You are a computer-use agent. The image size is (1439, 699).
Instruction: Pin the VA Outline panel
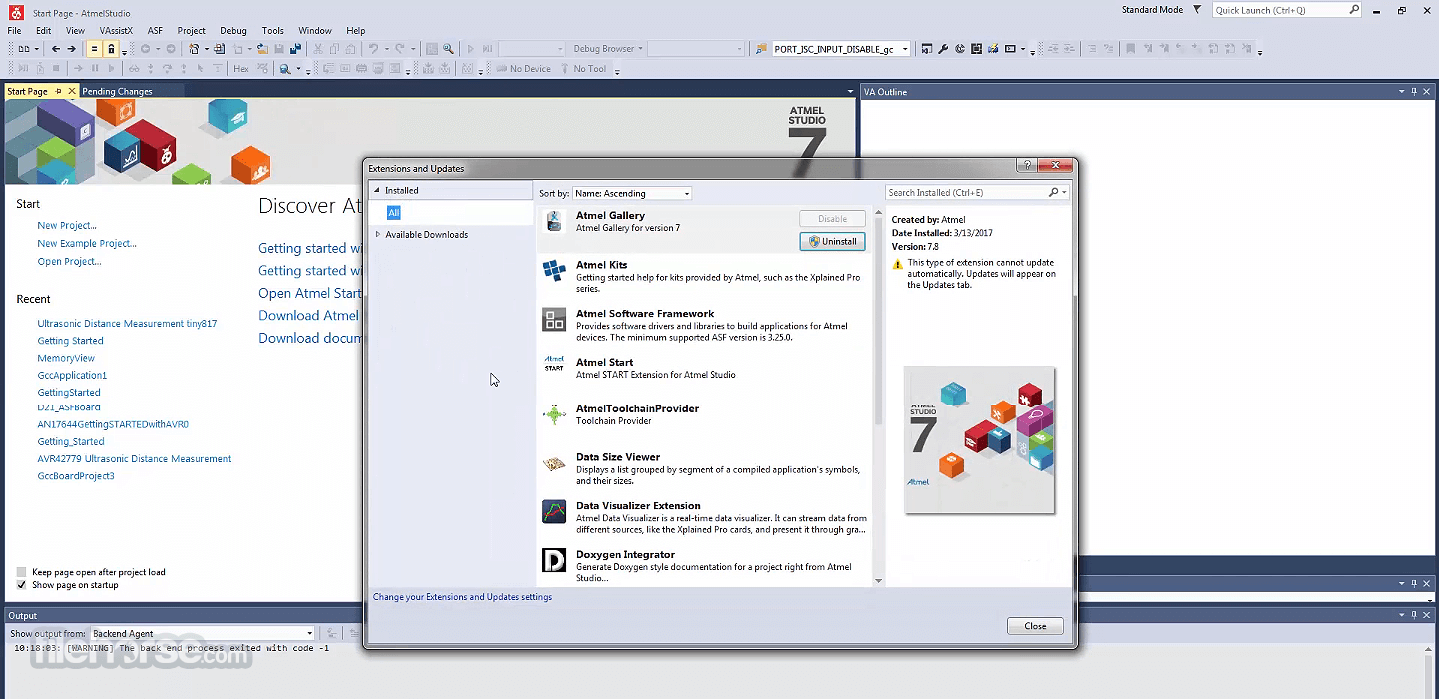click(1414, 92)
